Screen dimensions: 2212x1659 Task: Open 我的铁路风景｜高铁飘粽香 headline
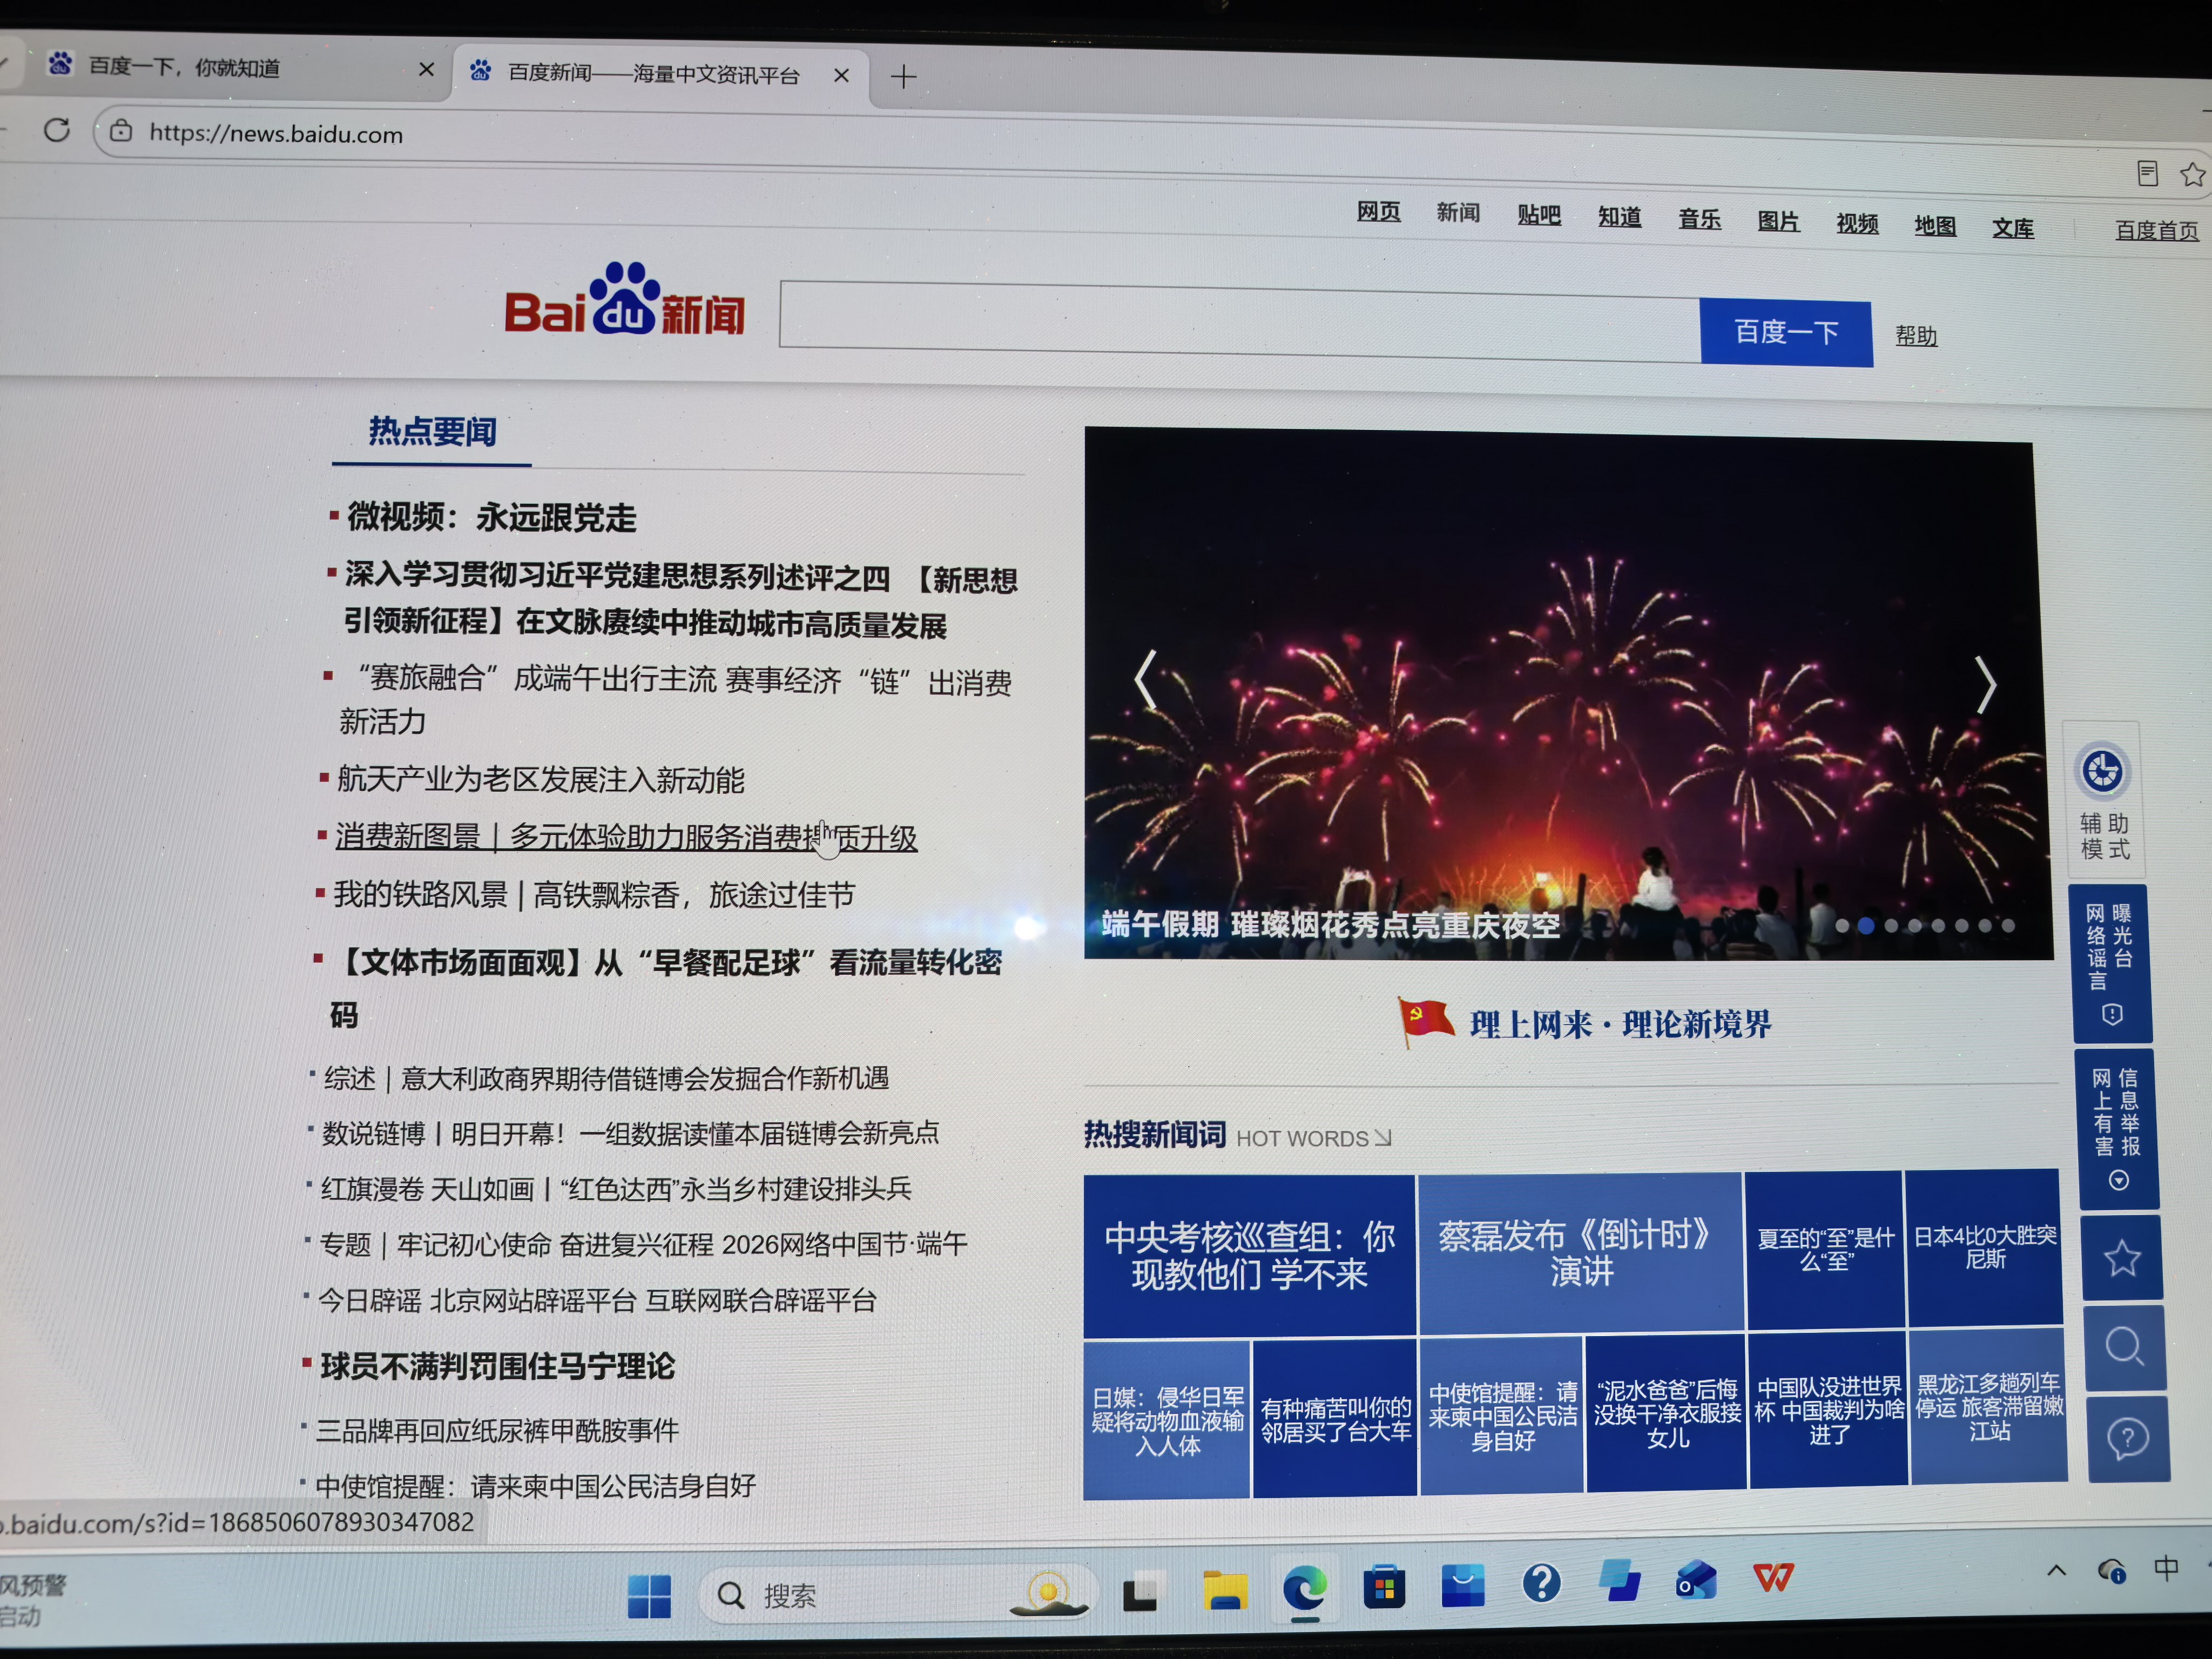coord(594,894)
